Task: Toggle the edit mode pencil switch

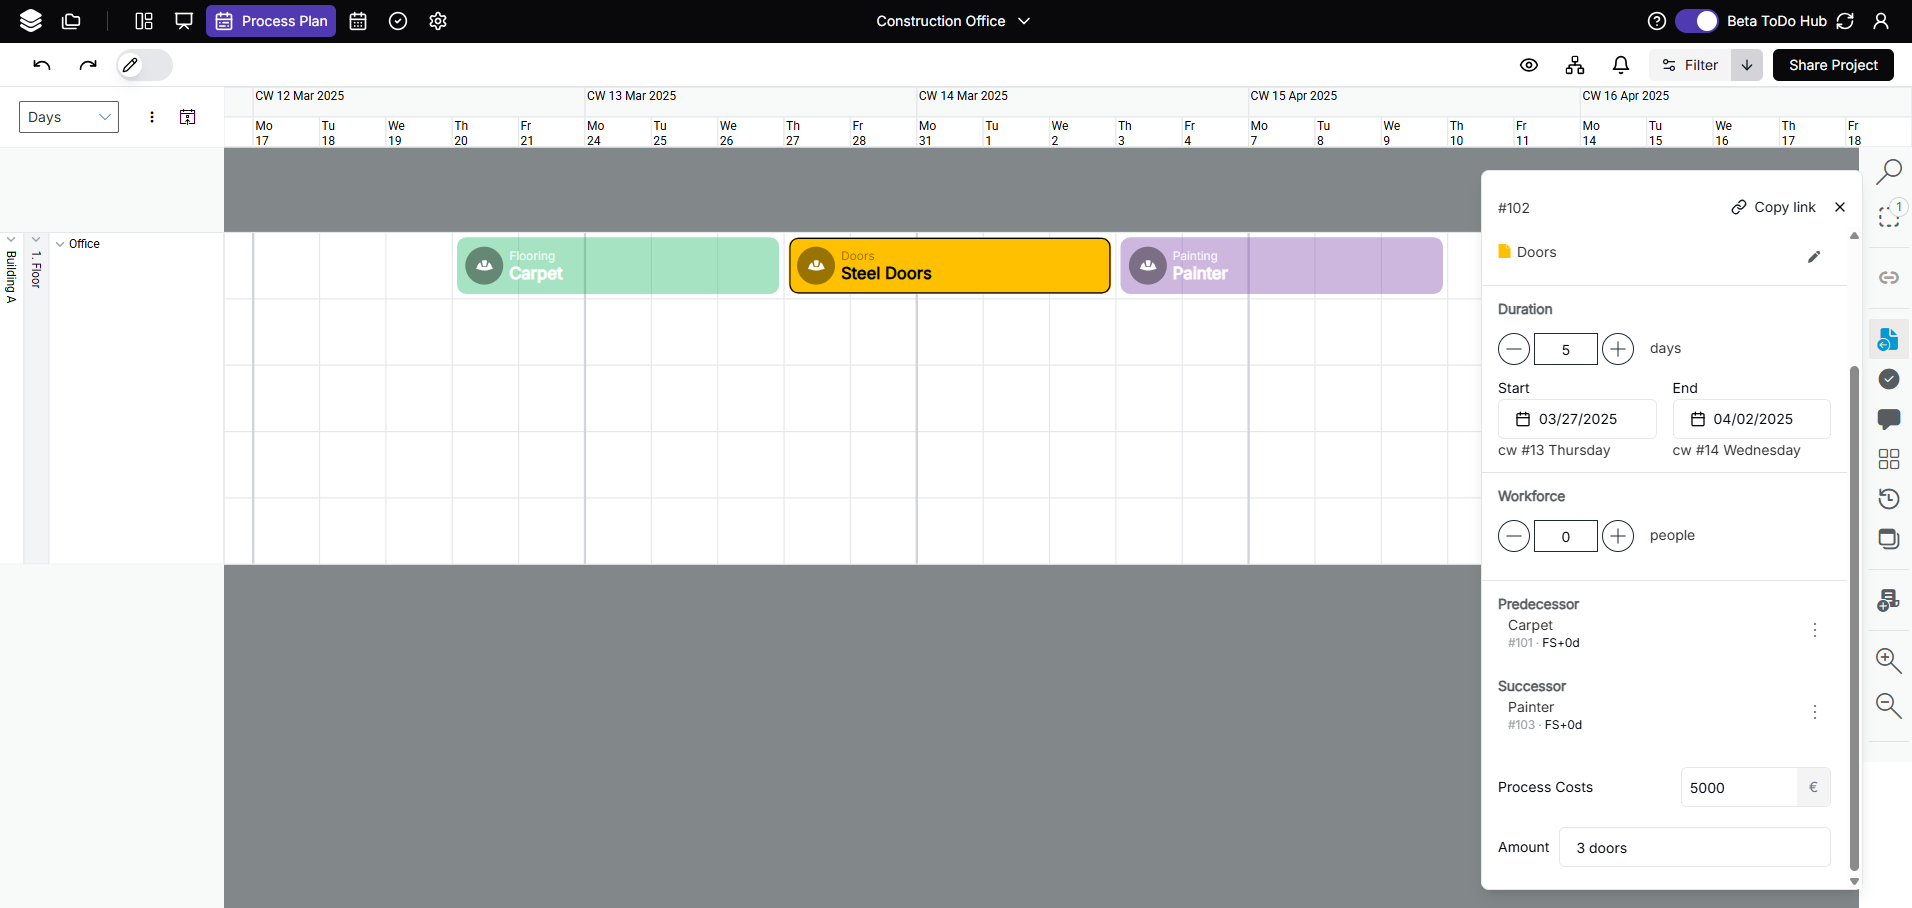Action: tap(144, 65)
